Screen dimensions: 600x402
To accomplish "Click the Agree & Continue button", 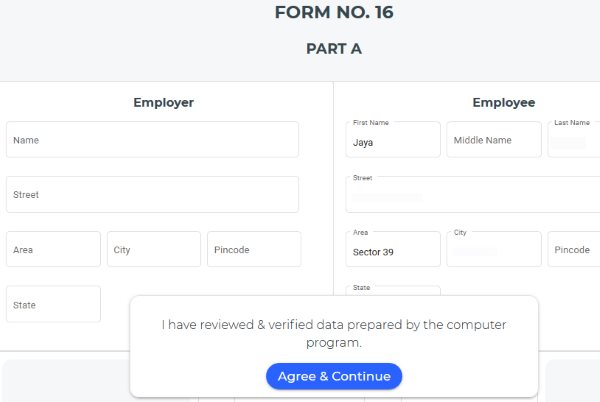I will click(x=334, y=376).
